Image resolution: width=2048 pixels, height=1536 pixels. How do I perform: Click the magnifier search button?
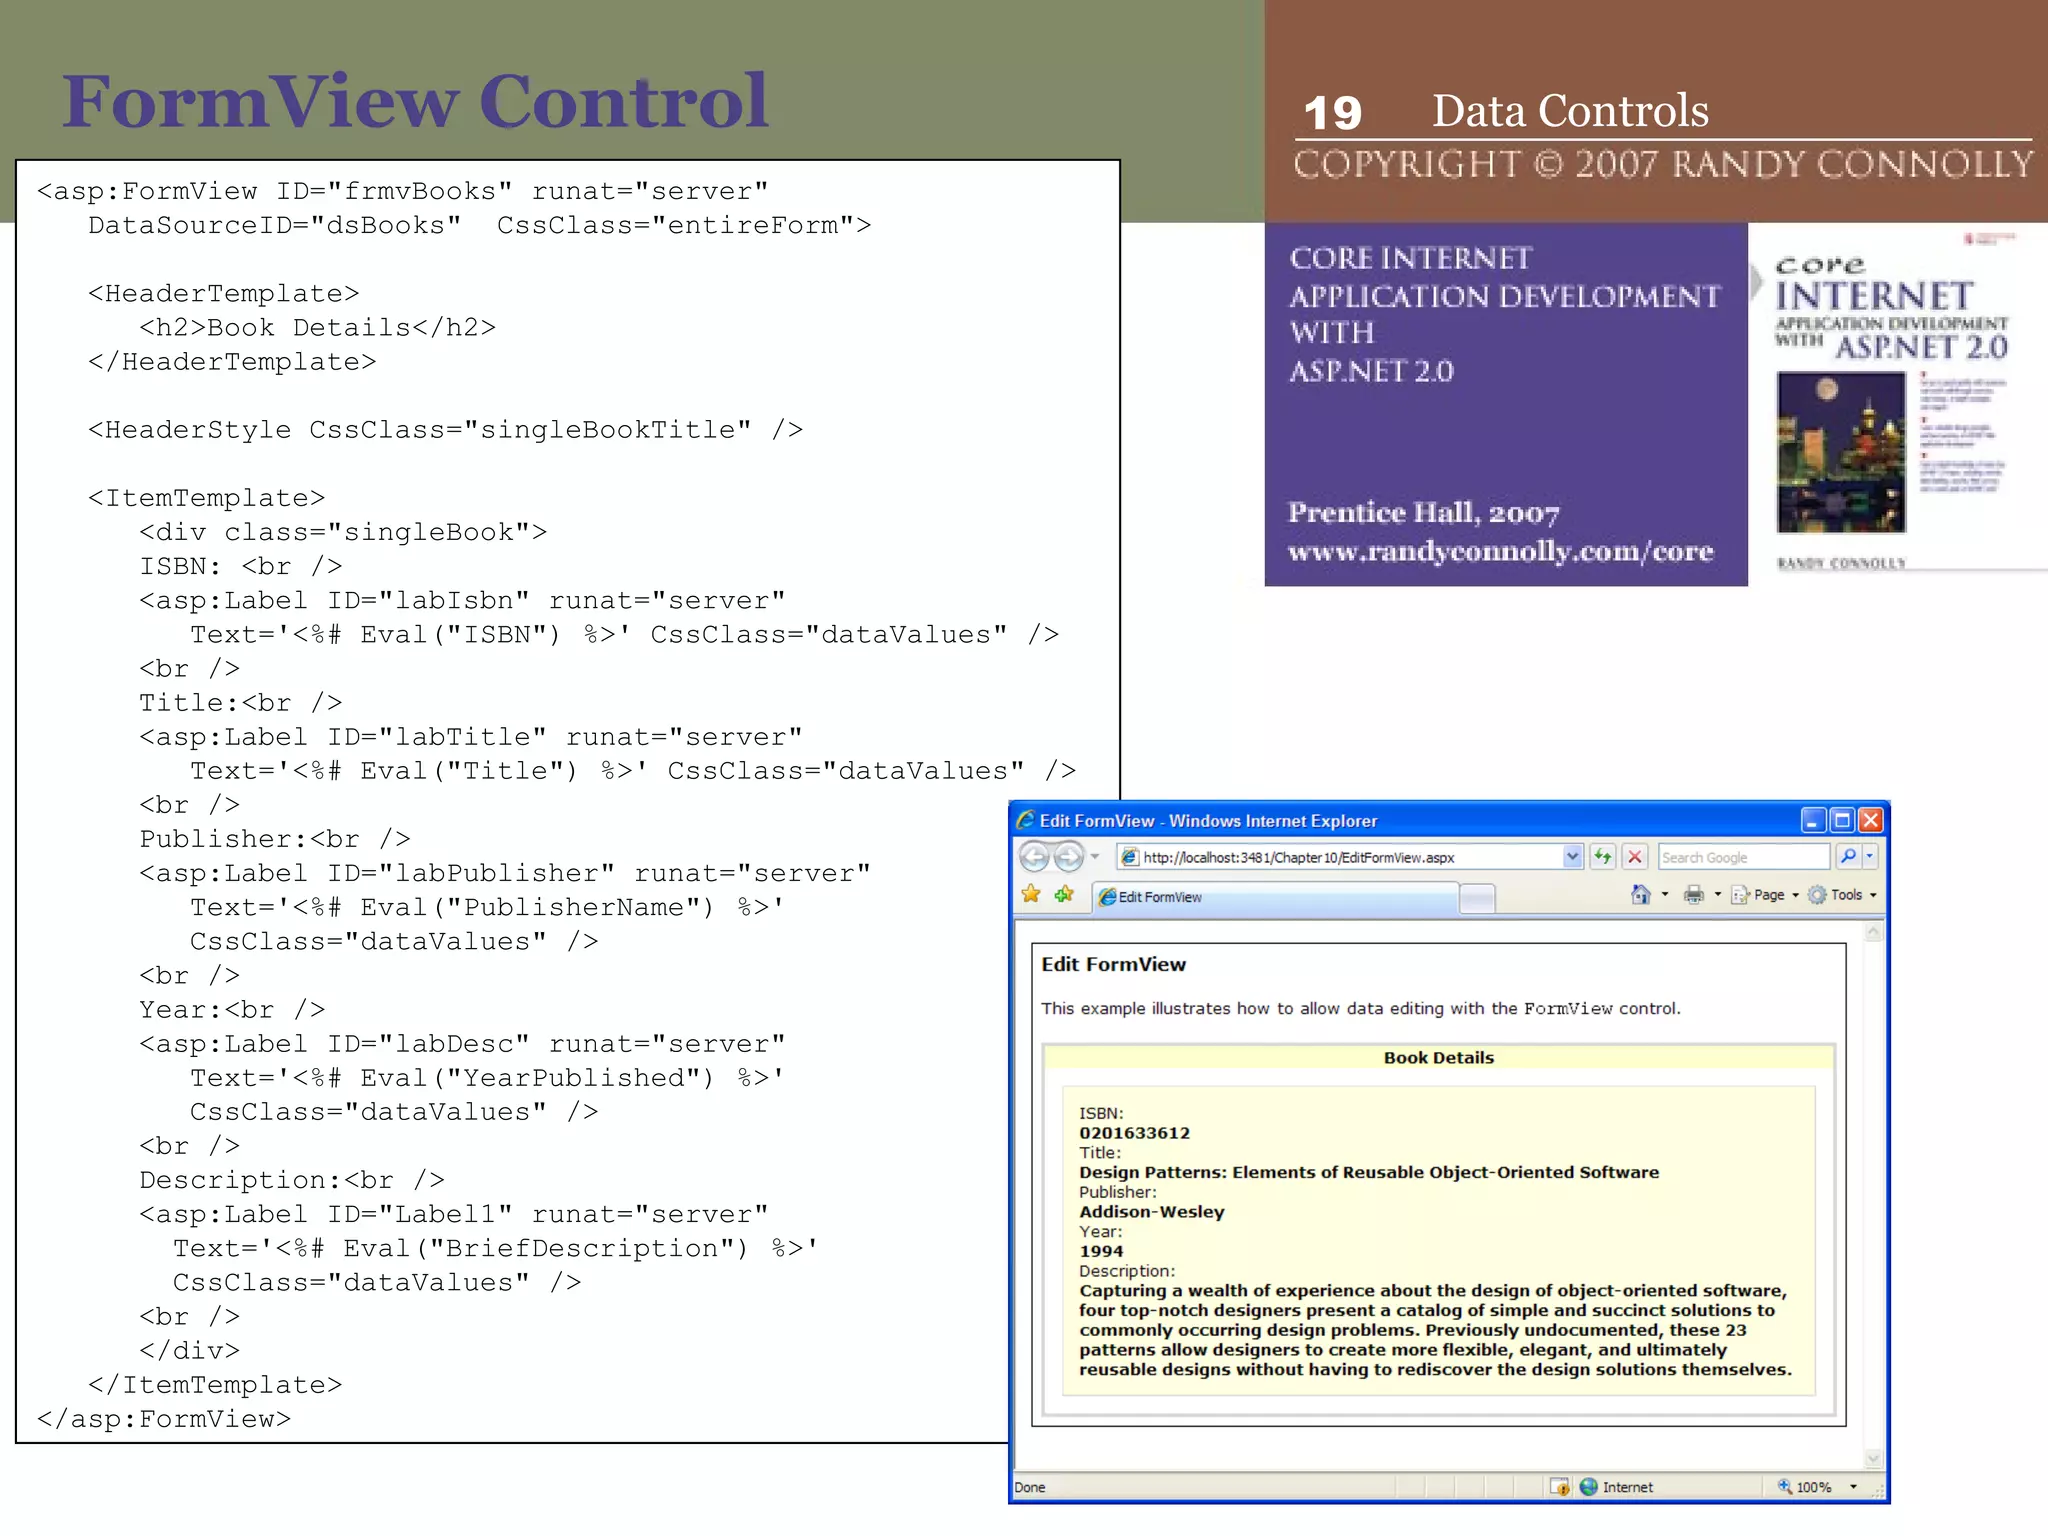pyautogui.click(x=1848, y=857)
